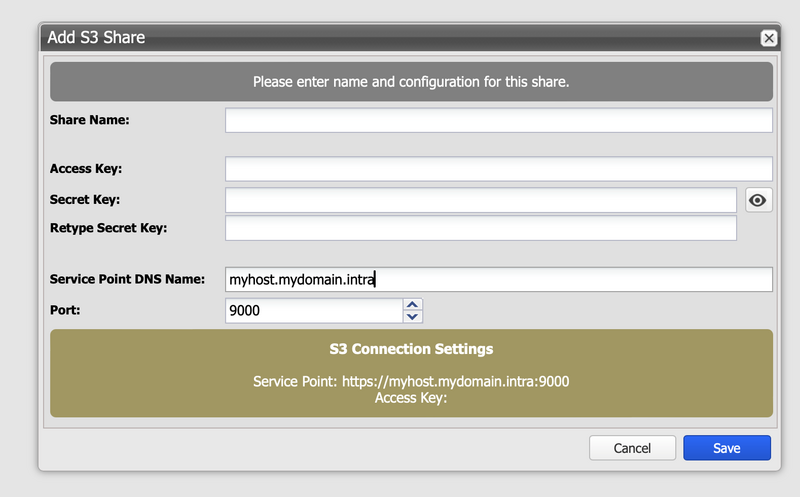800x497 pixels.
Task: Click the Access Key line in summary panel
Action: pos(410,397)
